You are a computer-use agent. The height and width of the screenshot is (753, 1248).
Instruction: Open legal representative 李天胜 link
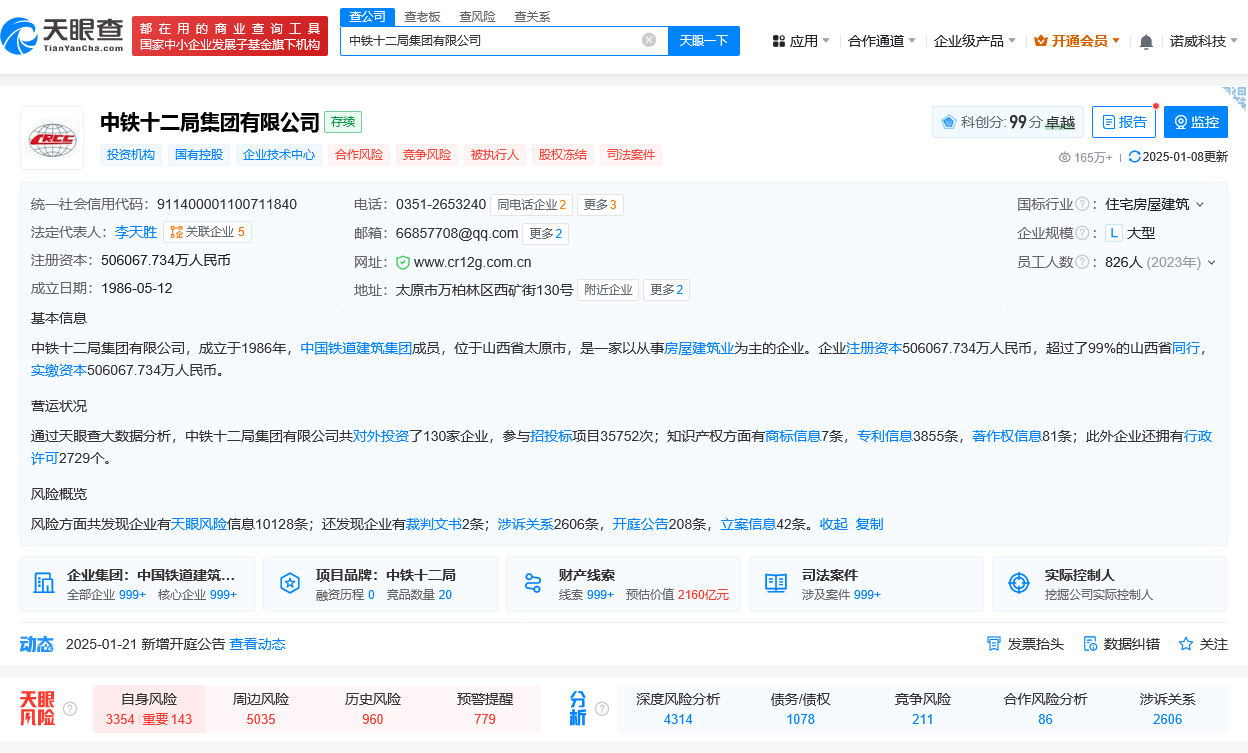click(x=136, y=232)
